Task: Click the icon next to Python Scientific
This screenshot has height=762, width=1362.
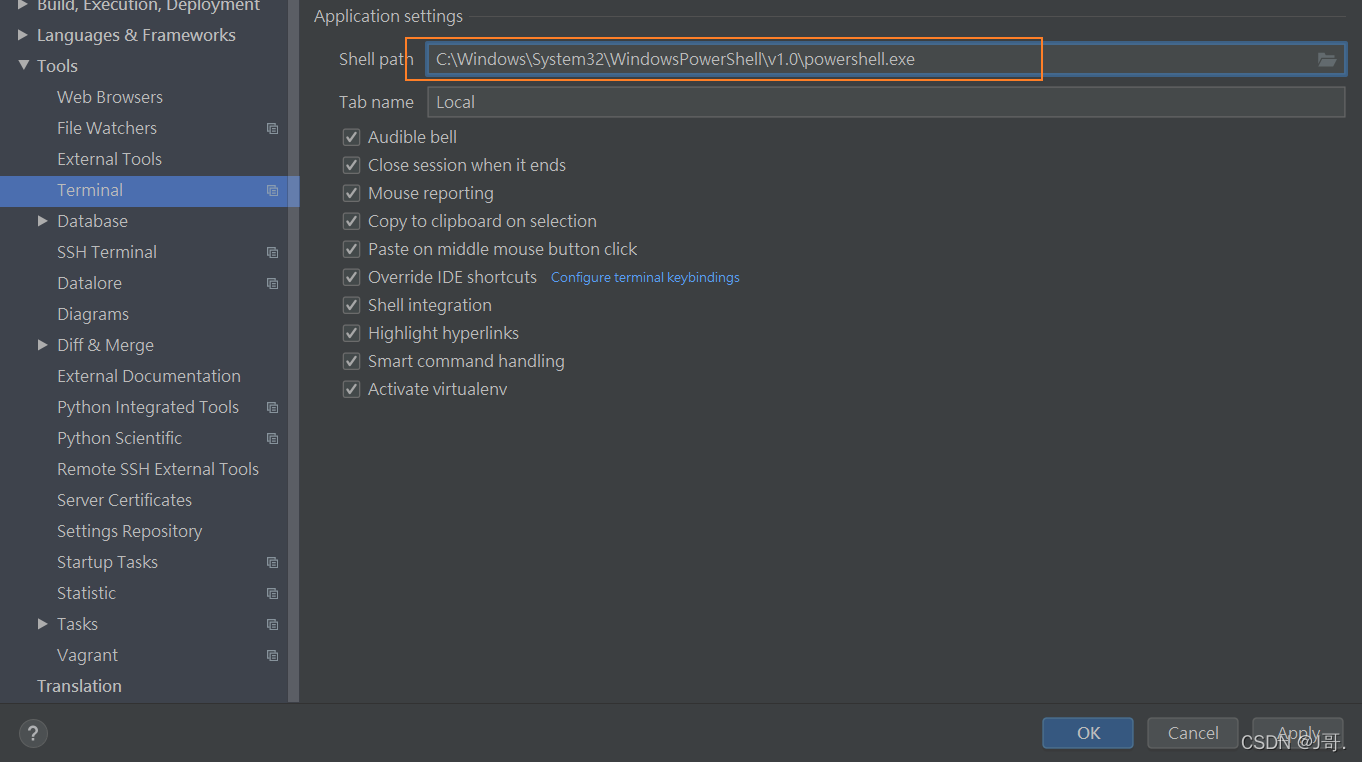Action: (272, 438)
